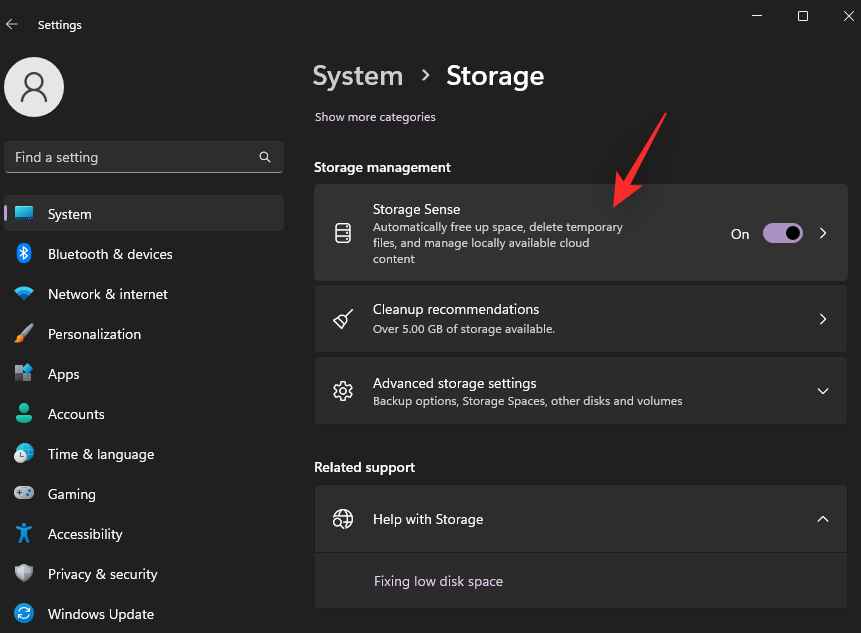Open Accounts settings page

point(144,414)
